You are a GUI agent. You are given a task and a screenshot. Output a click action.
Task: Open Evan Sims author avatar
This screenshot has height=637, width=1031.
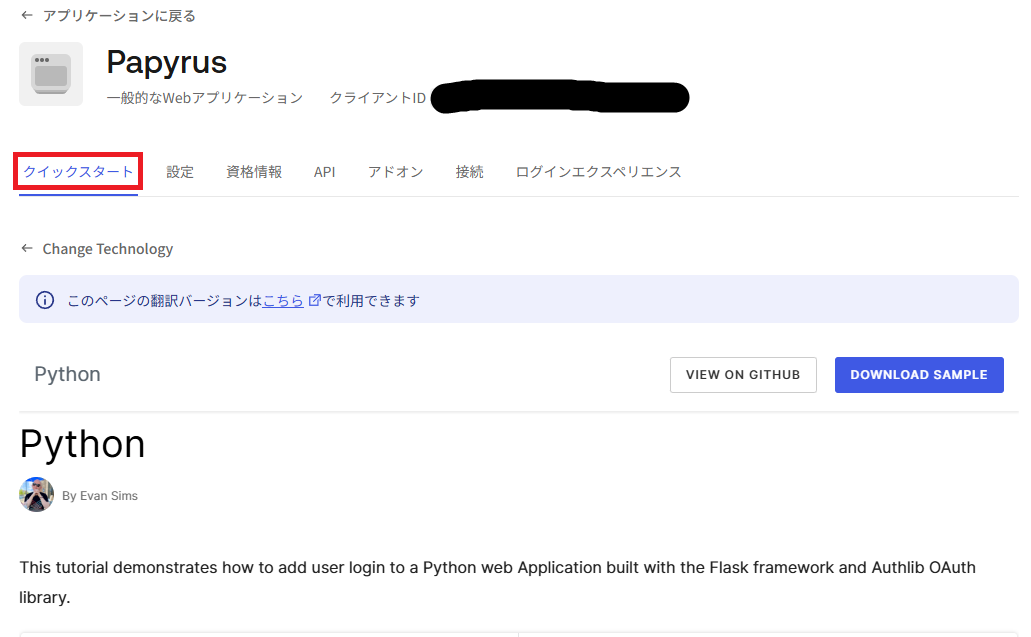tap(36, 494)
